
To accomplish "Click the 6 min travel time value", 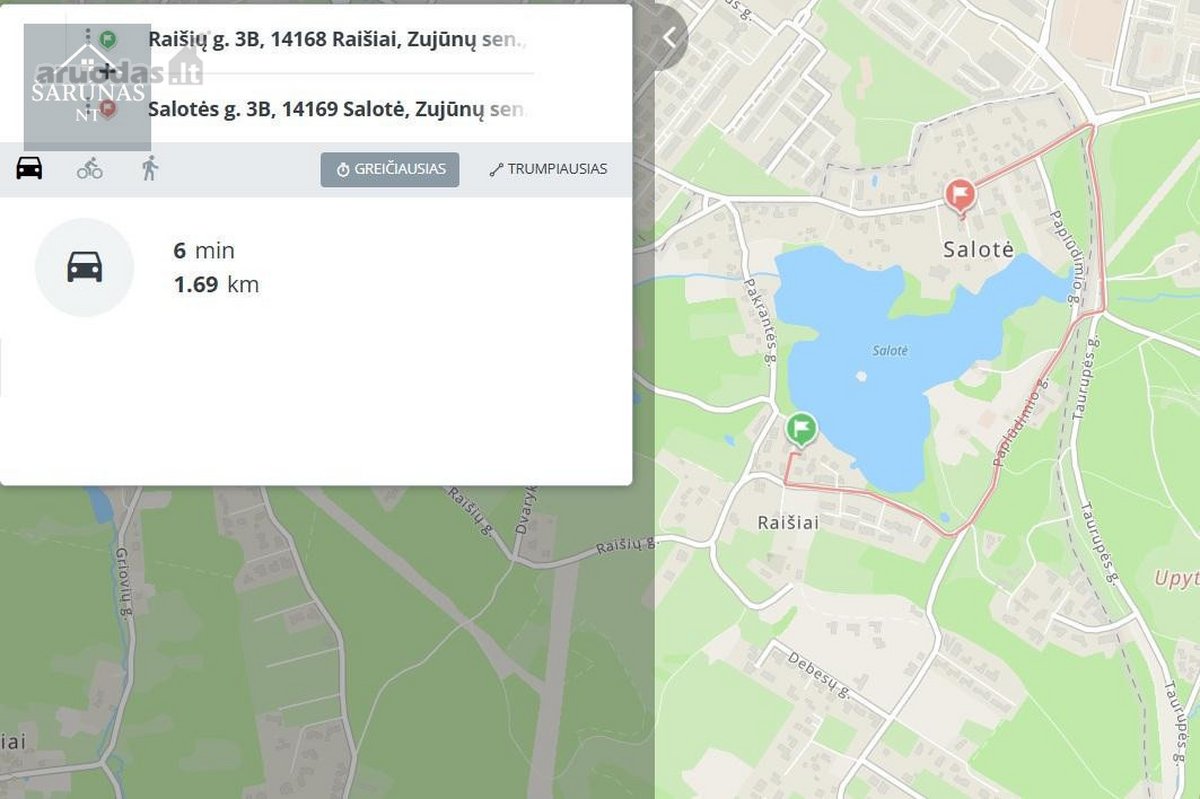I will (x=204, y=251).
